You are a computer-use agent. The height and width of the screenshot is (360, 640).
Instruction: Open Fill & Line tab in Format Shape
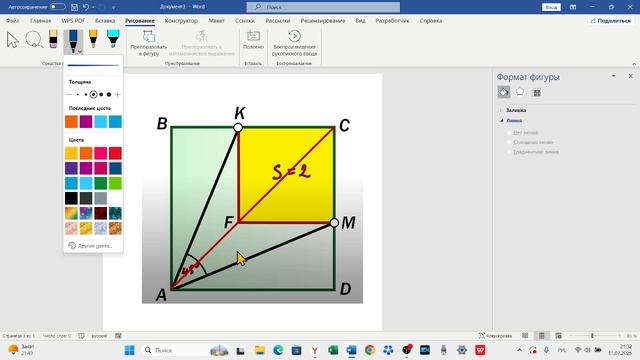pyautogui.click(x=504, y=92)
